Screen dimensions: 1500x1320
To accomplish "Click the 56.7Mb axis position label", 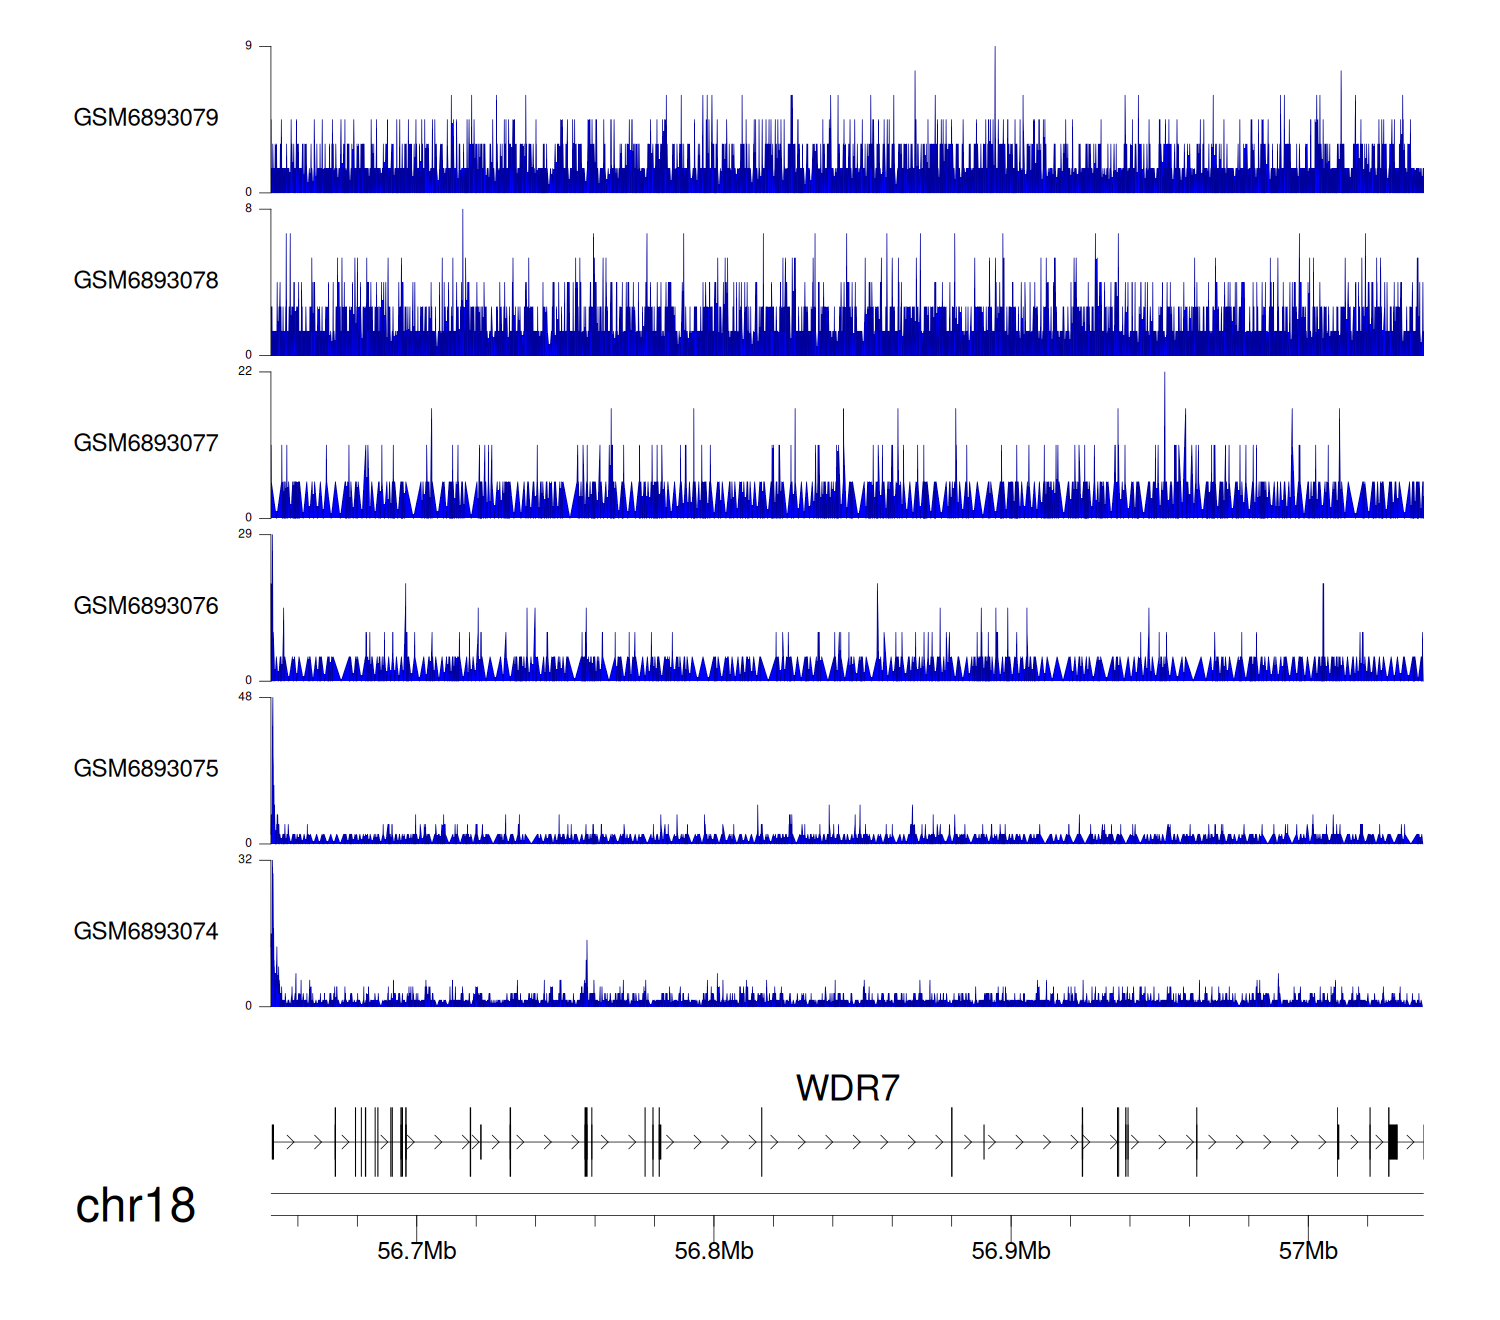I will coord(416,1251).
